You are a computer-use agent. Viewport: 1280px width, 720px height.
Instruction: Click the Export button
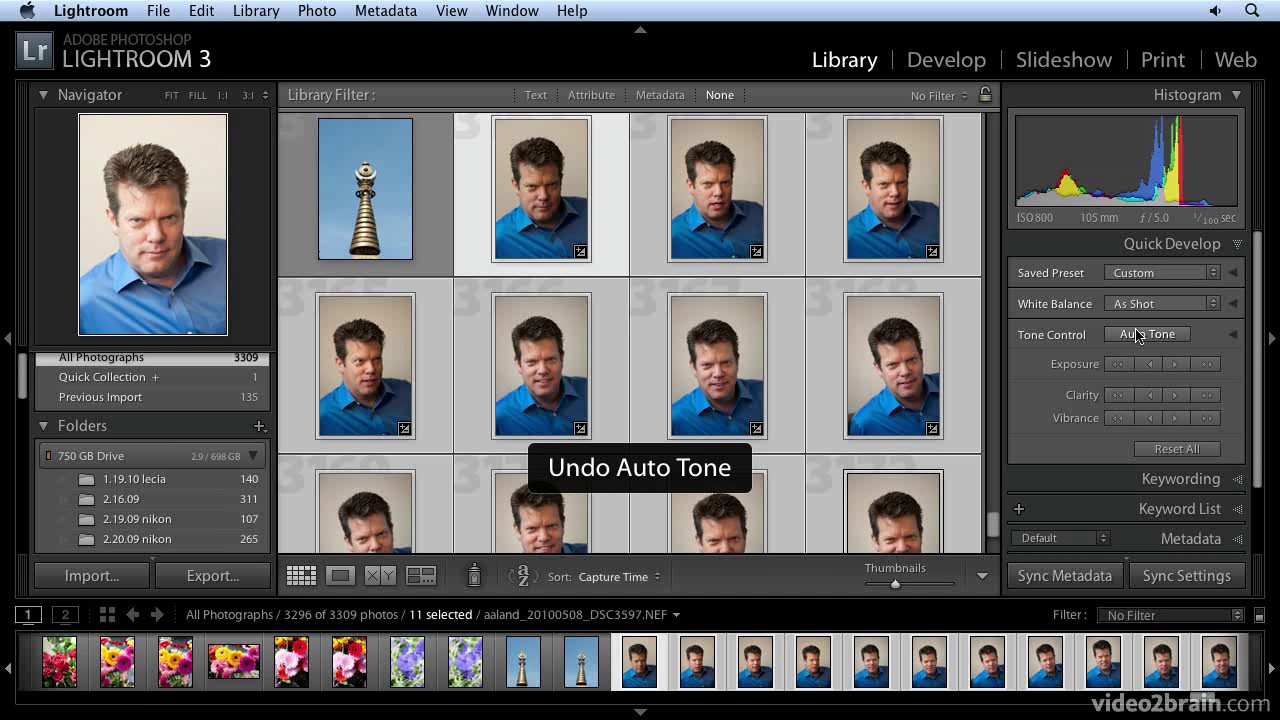[x=213, y=576]
